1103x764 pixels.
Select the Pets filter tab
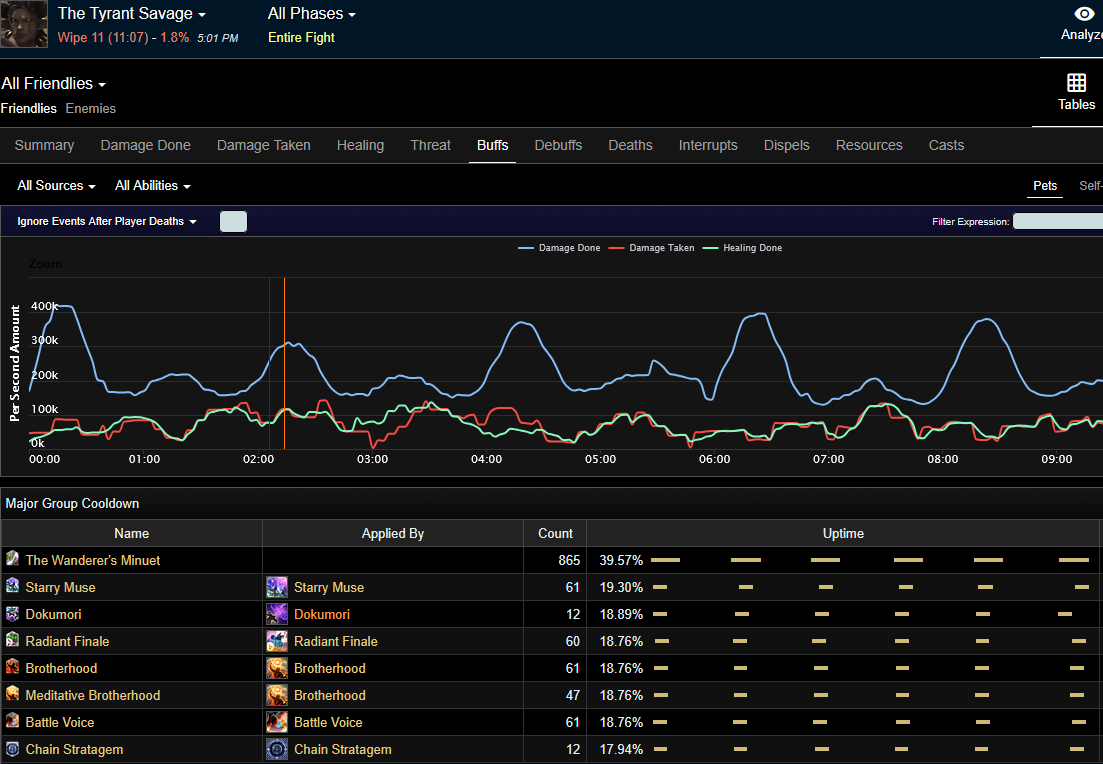pos(1045,186)
